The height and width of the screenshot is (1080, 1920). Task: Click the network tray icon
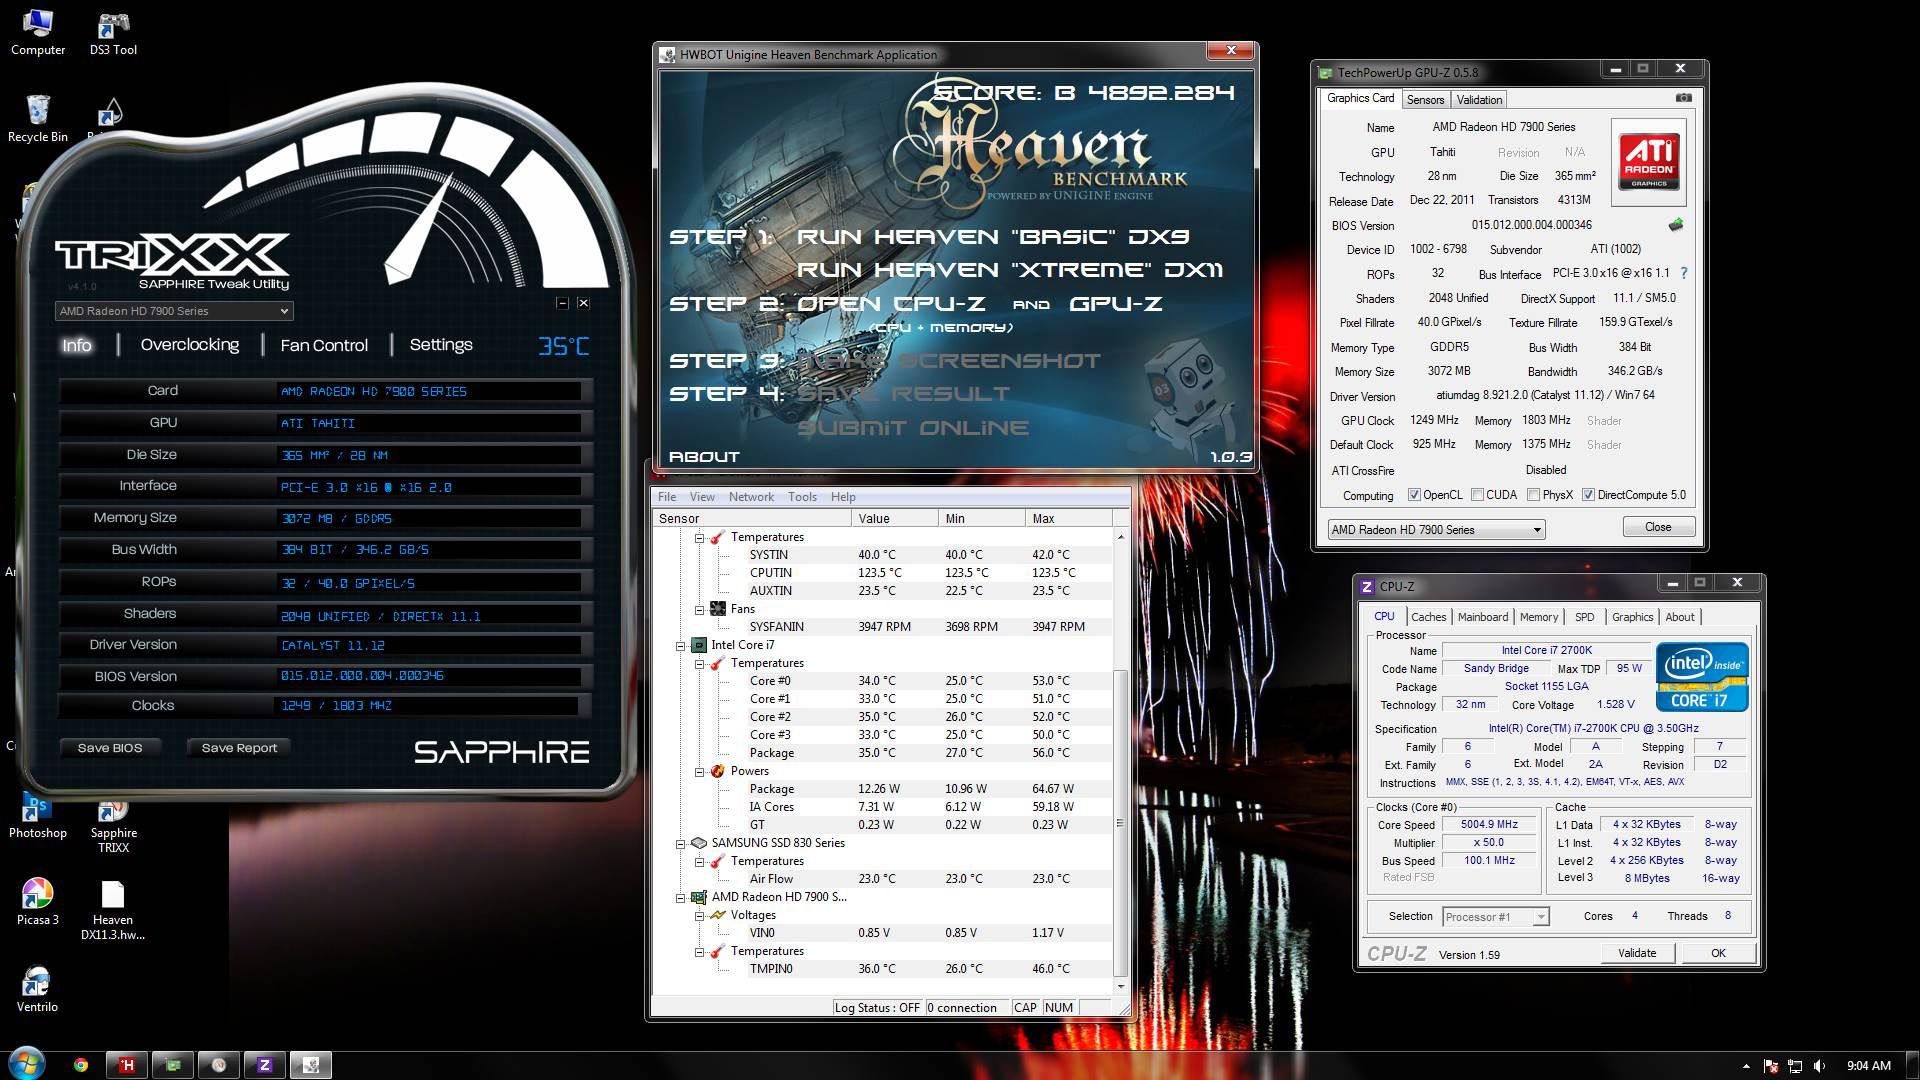pyautogui.click(x=1795, y=1066)
